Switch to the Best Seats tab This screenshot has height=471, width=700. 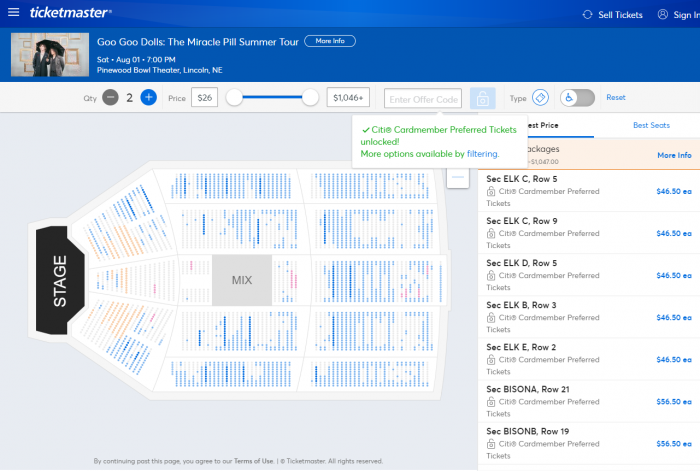click(651, 126)
